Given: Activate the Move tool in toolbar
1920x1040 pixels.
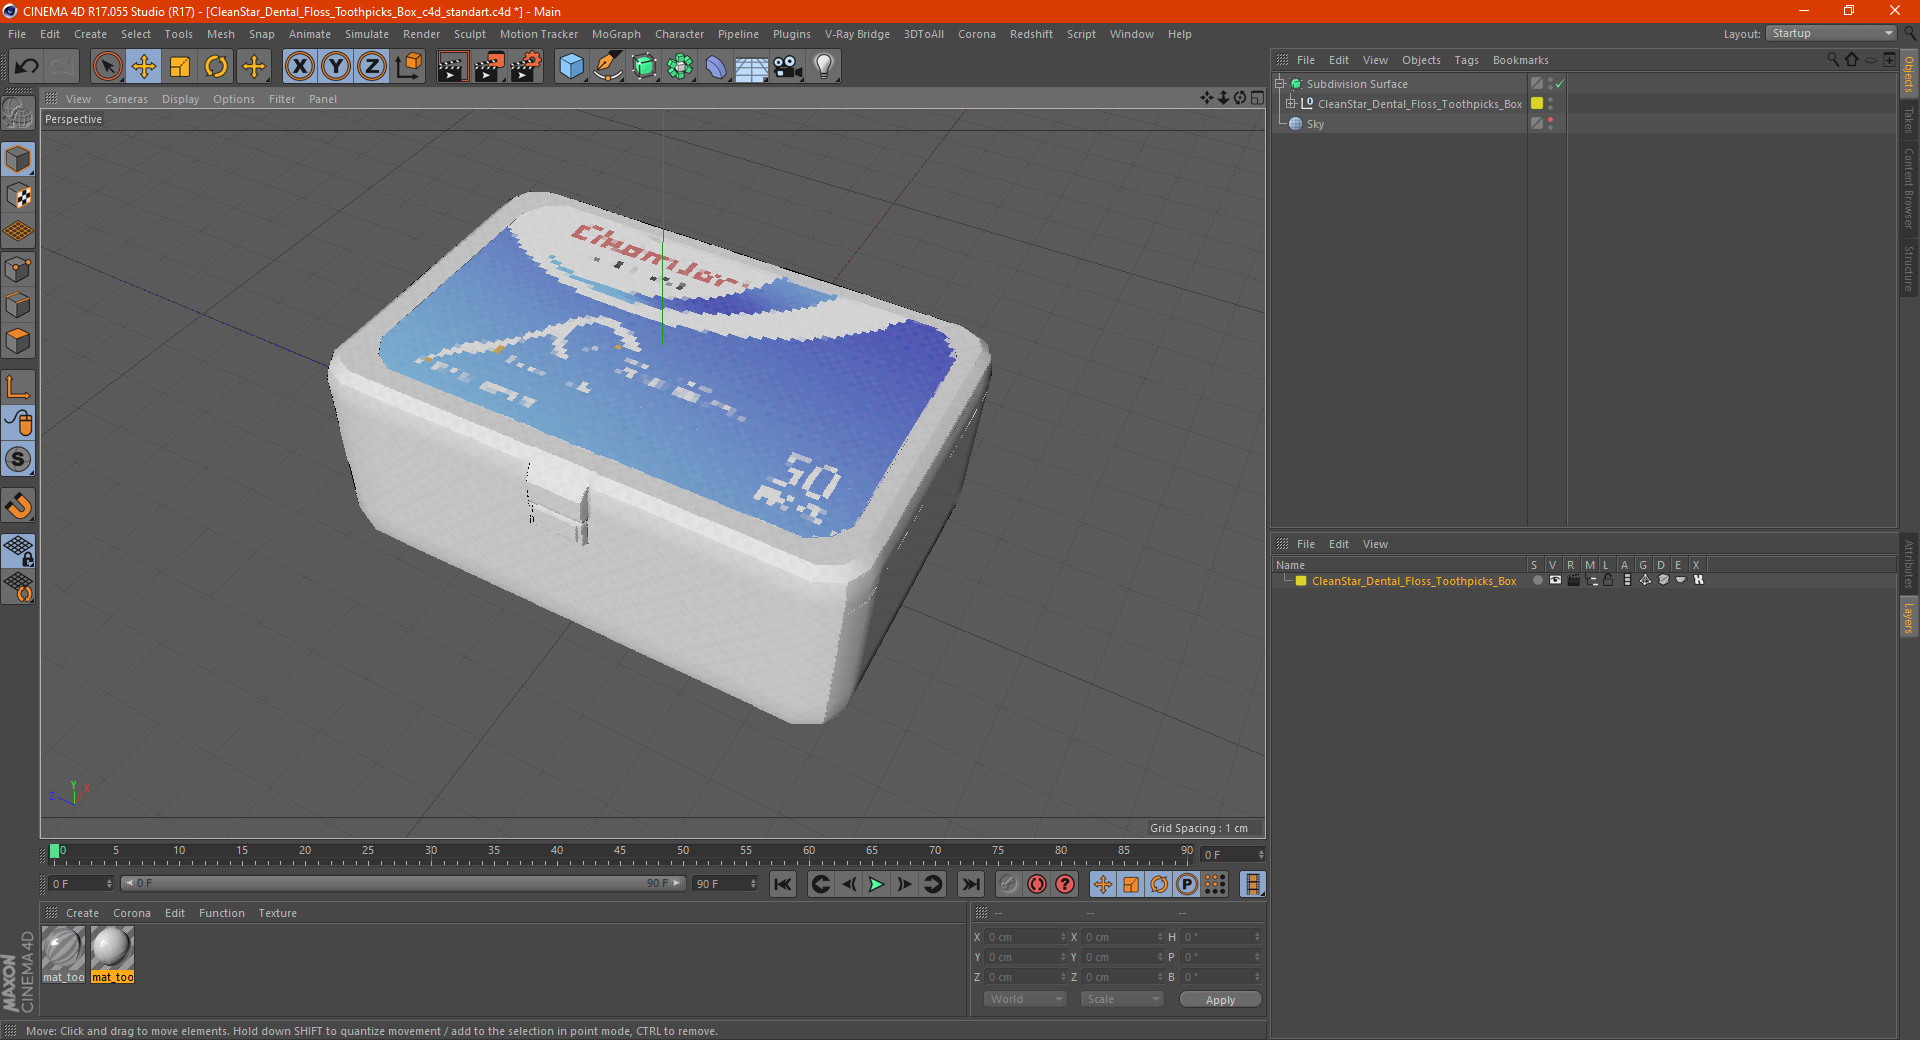Looking at the screenshot, I should point(144,67).
